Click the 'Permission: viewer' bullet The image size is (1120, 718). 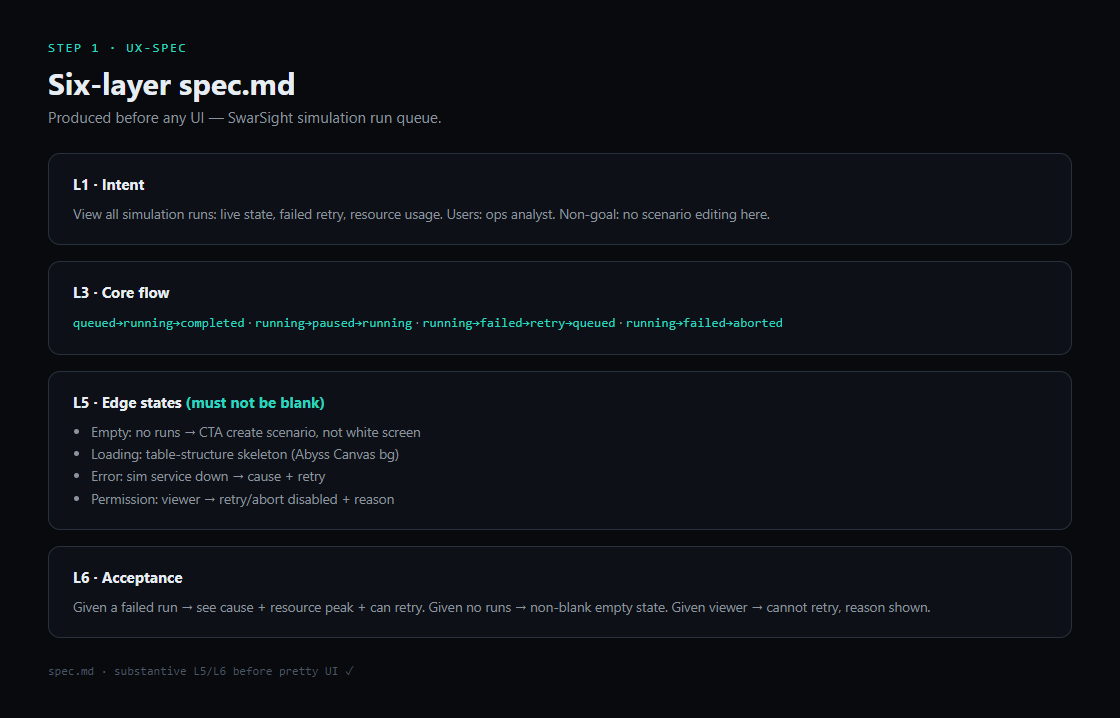(242, 499)
